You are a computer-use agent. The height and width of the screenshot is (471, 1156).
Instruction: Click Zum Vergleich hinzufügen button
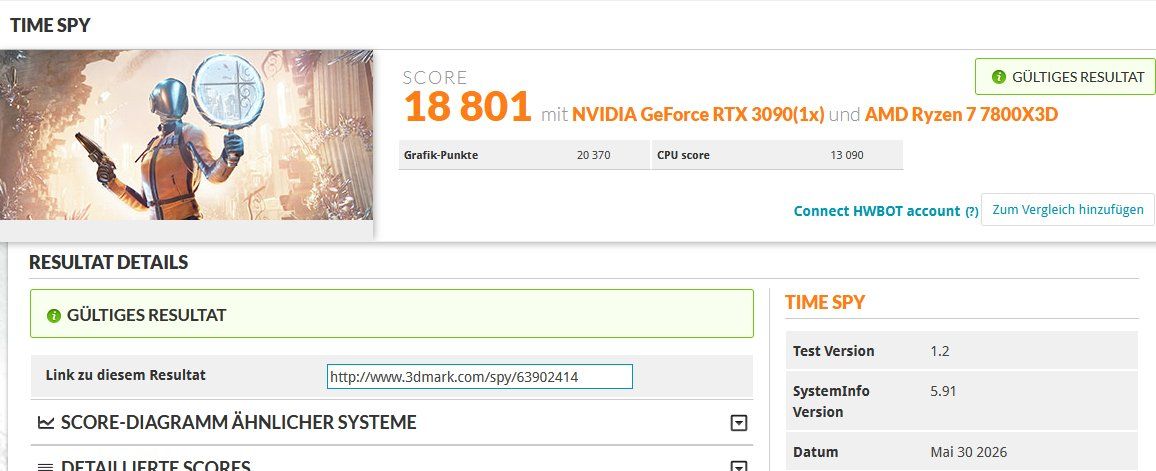1068,209
